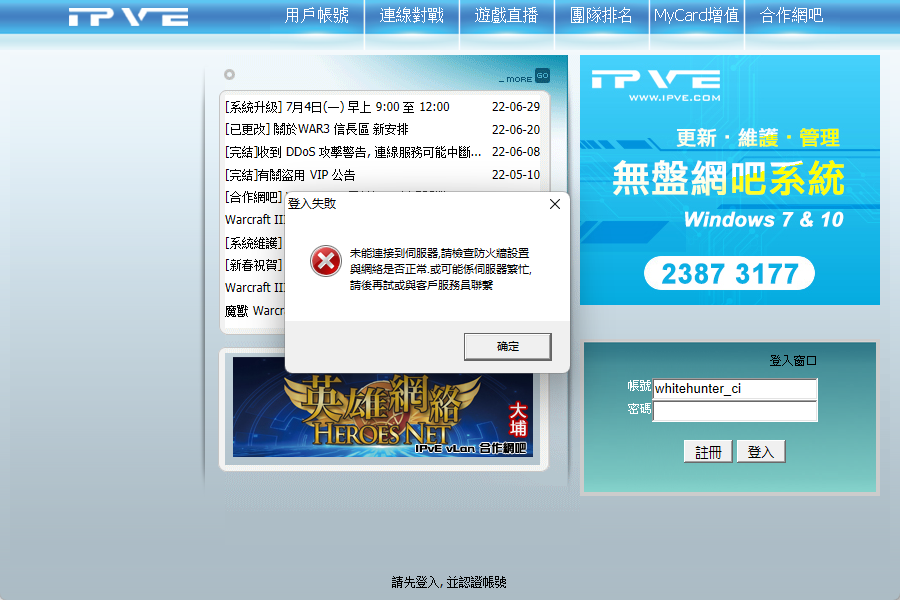Click the round bullet icon above news
This screenshot has width=900, height=600.
pos(229,75)
